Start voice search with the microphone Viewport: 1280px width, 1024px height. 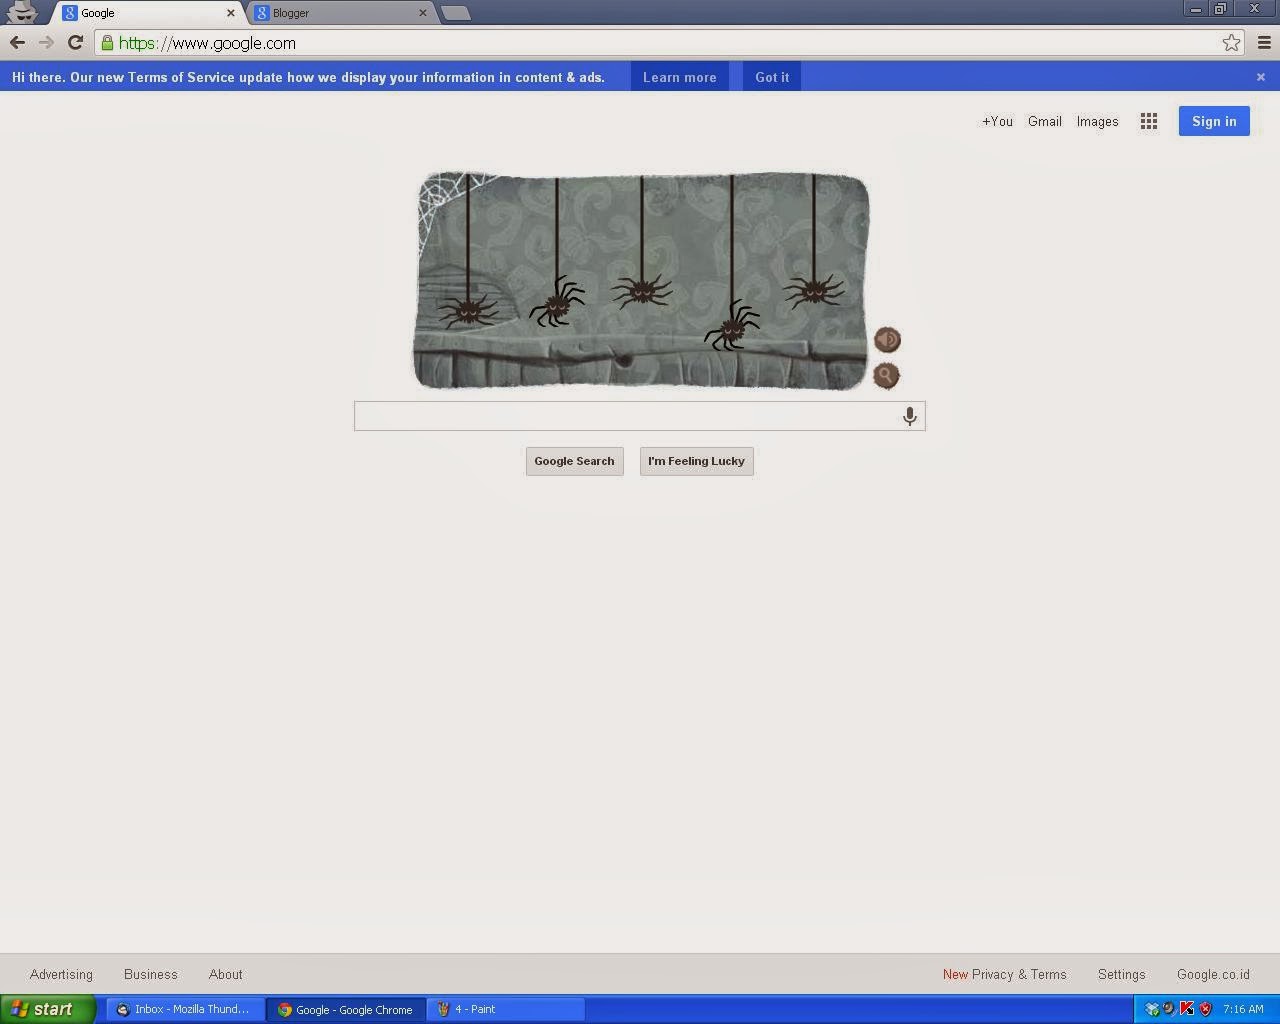point(909,416)
